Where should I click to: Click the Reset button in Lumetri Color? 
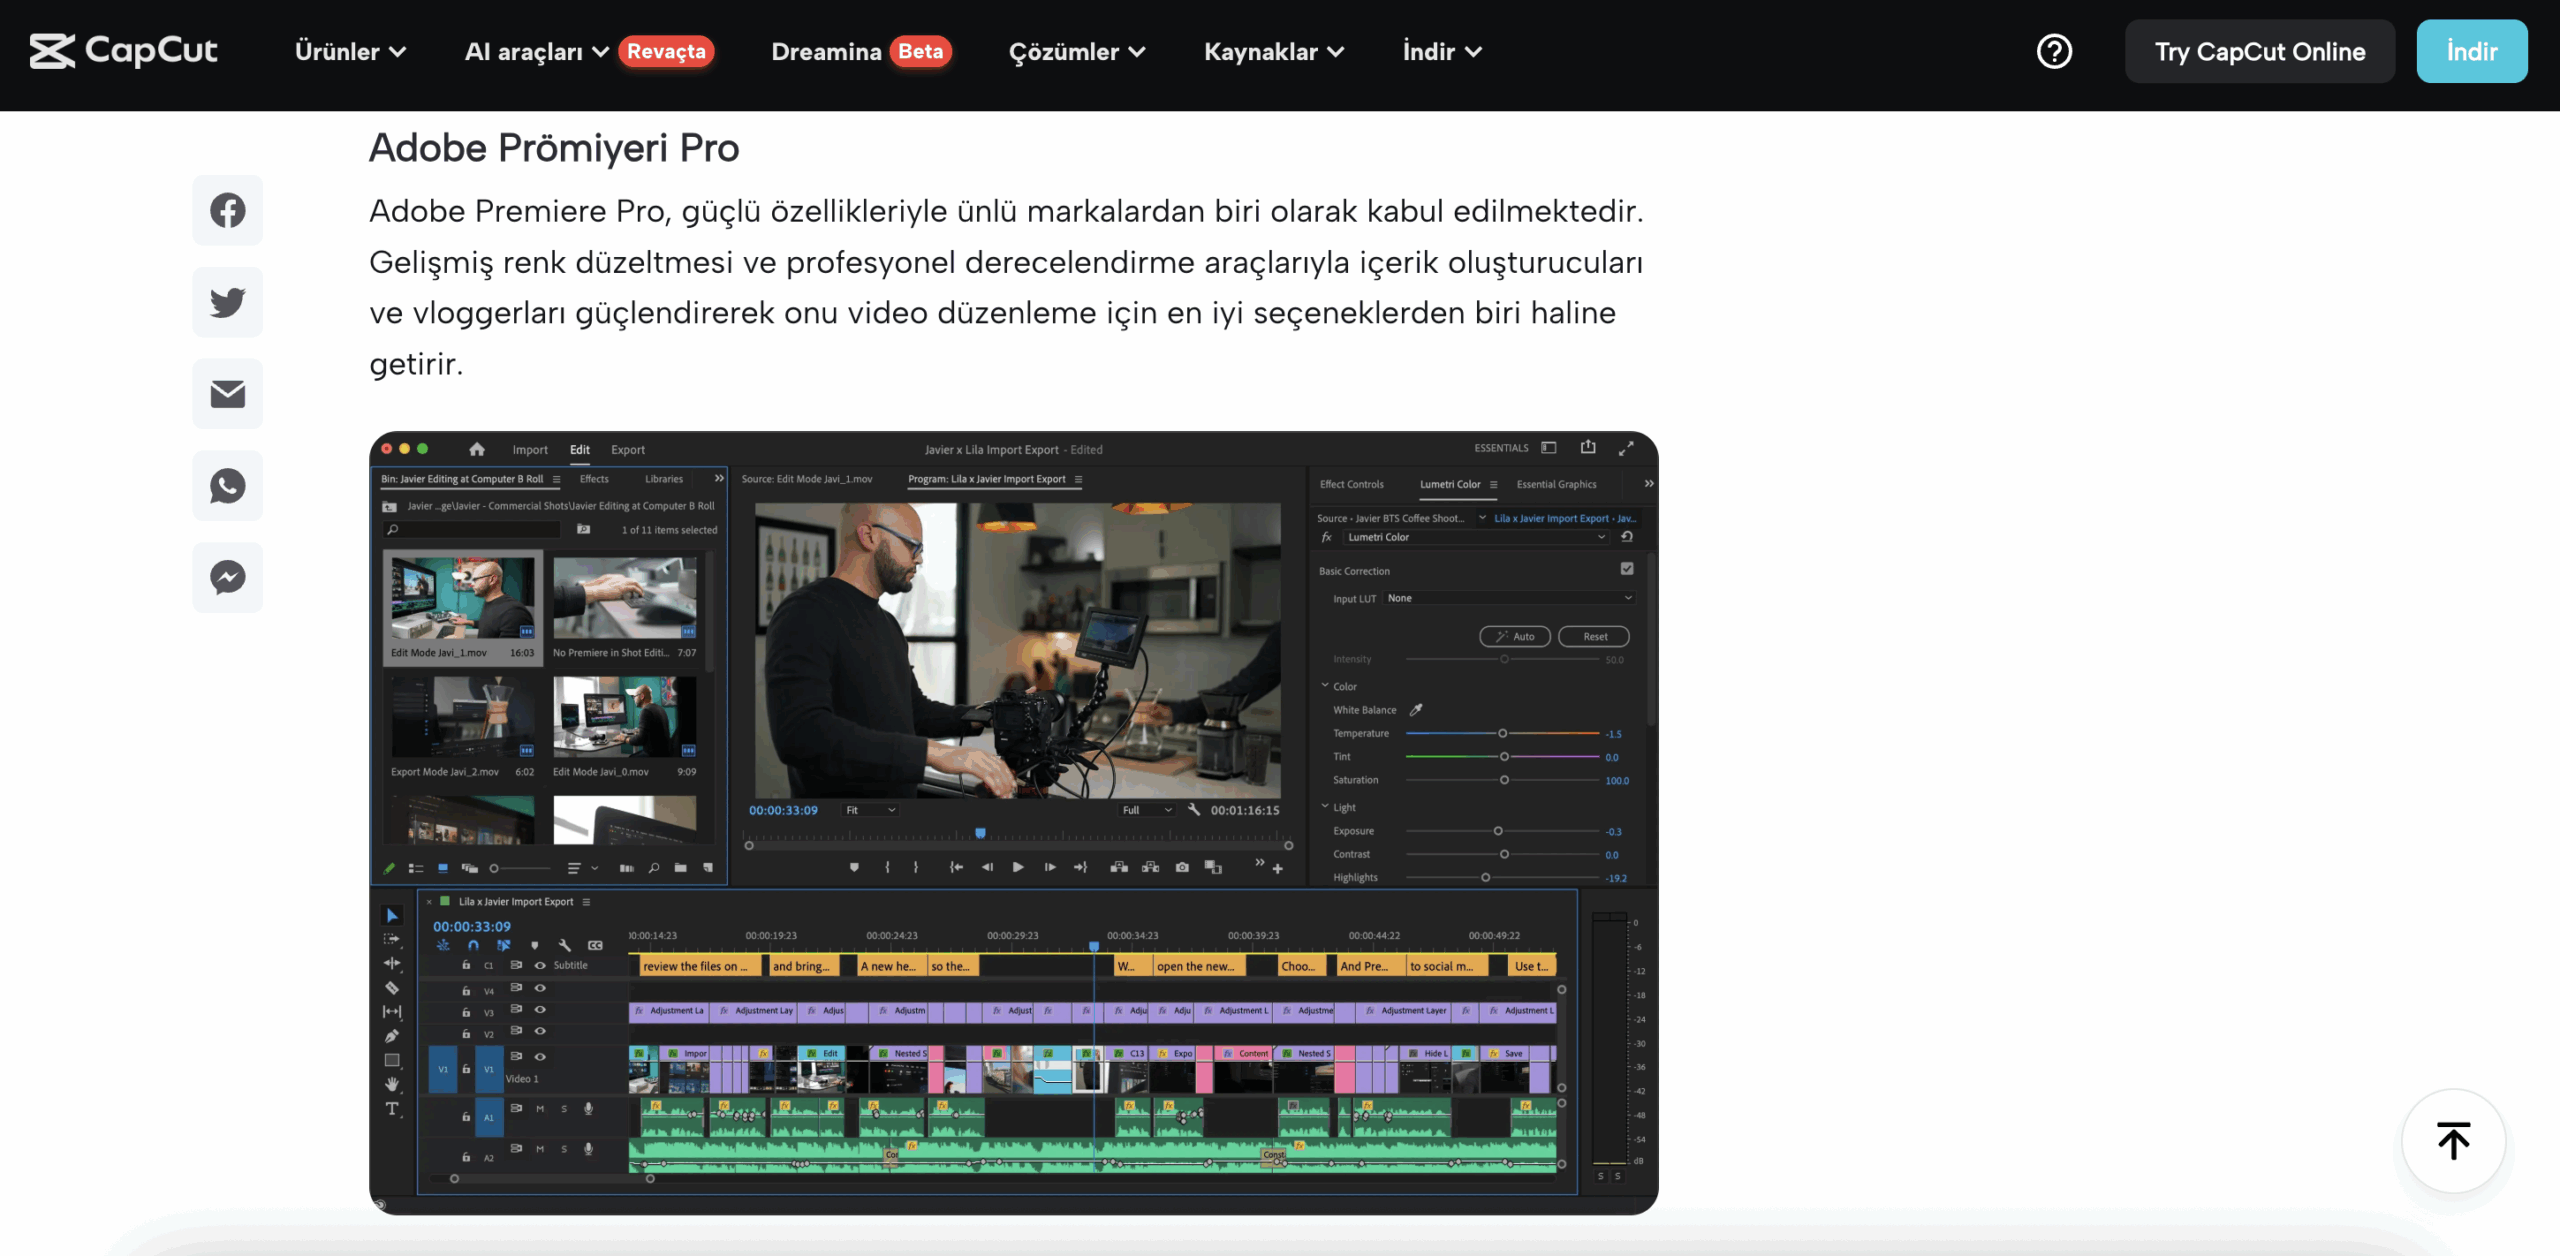coord(1594,636)
